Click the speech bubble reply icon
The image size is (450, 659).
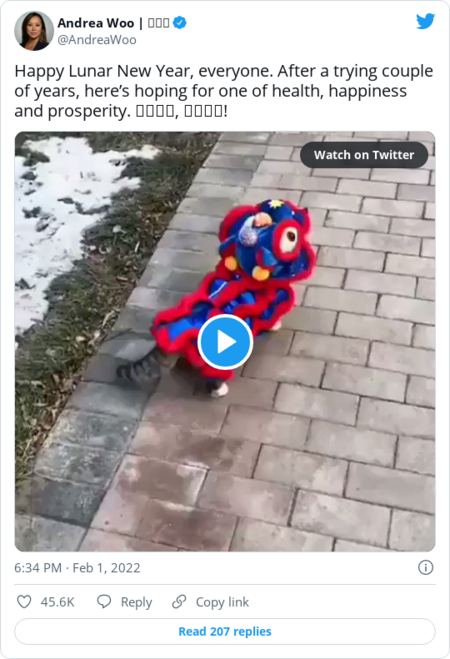click(104, 601)
